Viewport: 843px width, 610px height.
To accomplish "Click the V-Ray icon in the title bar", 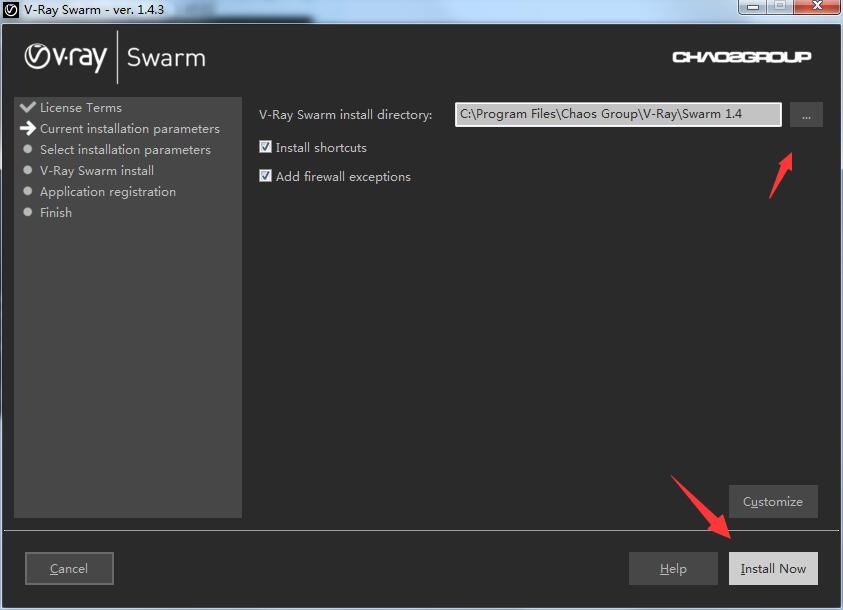I will pyautogui.click(x=12, y=9).
